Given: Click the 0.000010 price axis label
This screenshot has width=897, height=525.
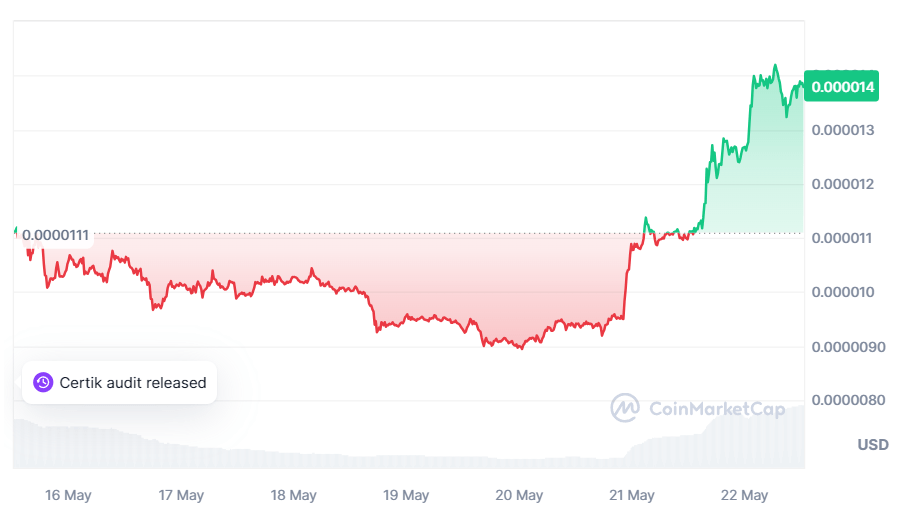Looking at the screenshot, I should tap(843, 292).
